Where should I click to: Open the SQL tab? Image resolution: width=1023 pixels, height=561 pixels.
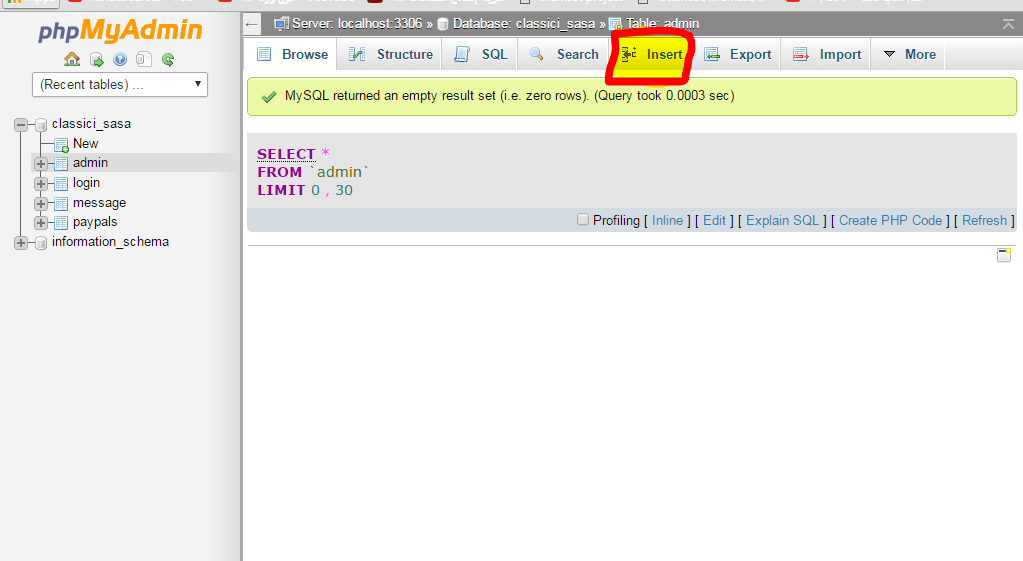pos(481,54)
